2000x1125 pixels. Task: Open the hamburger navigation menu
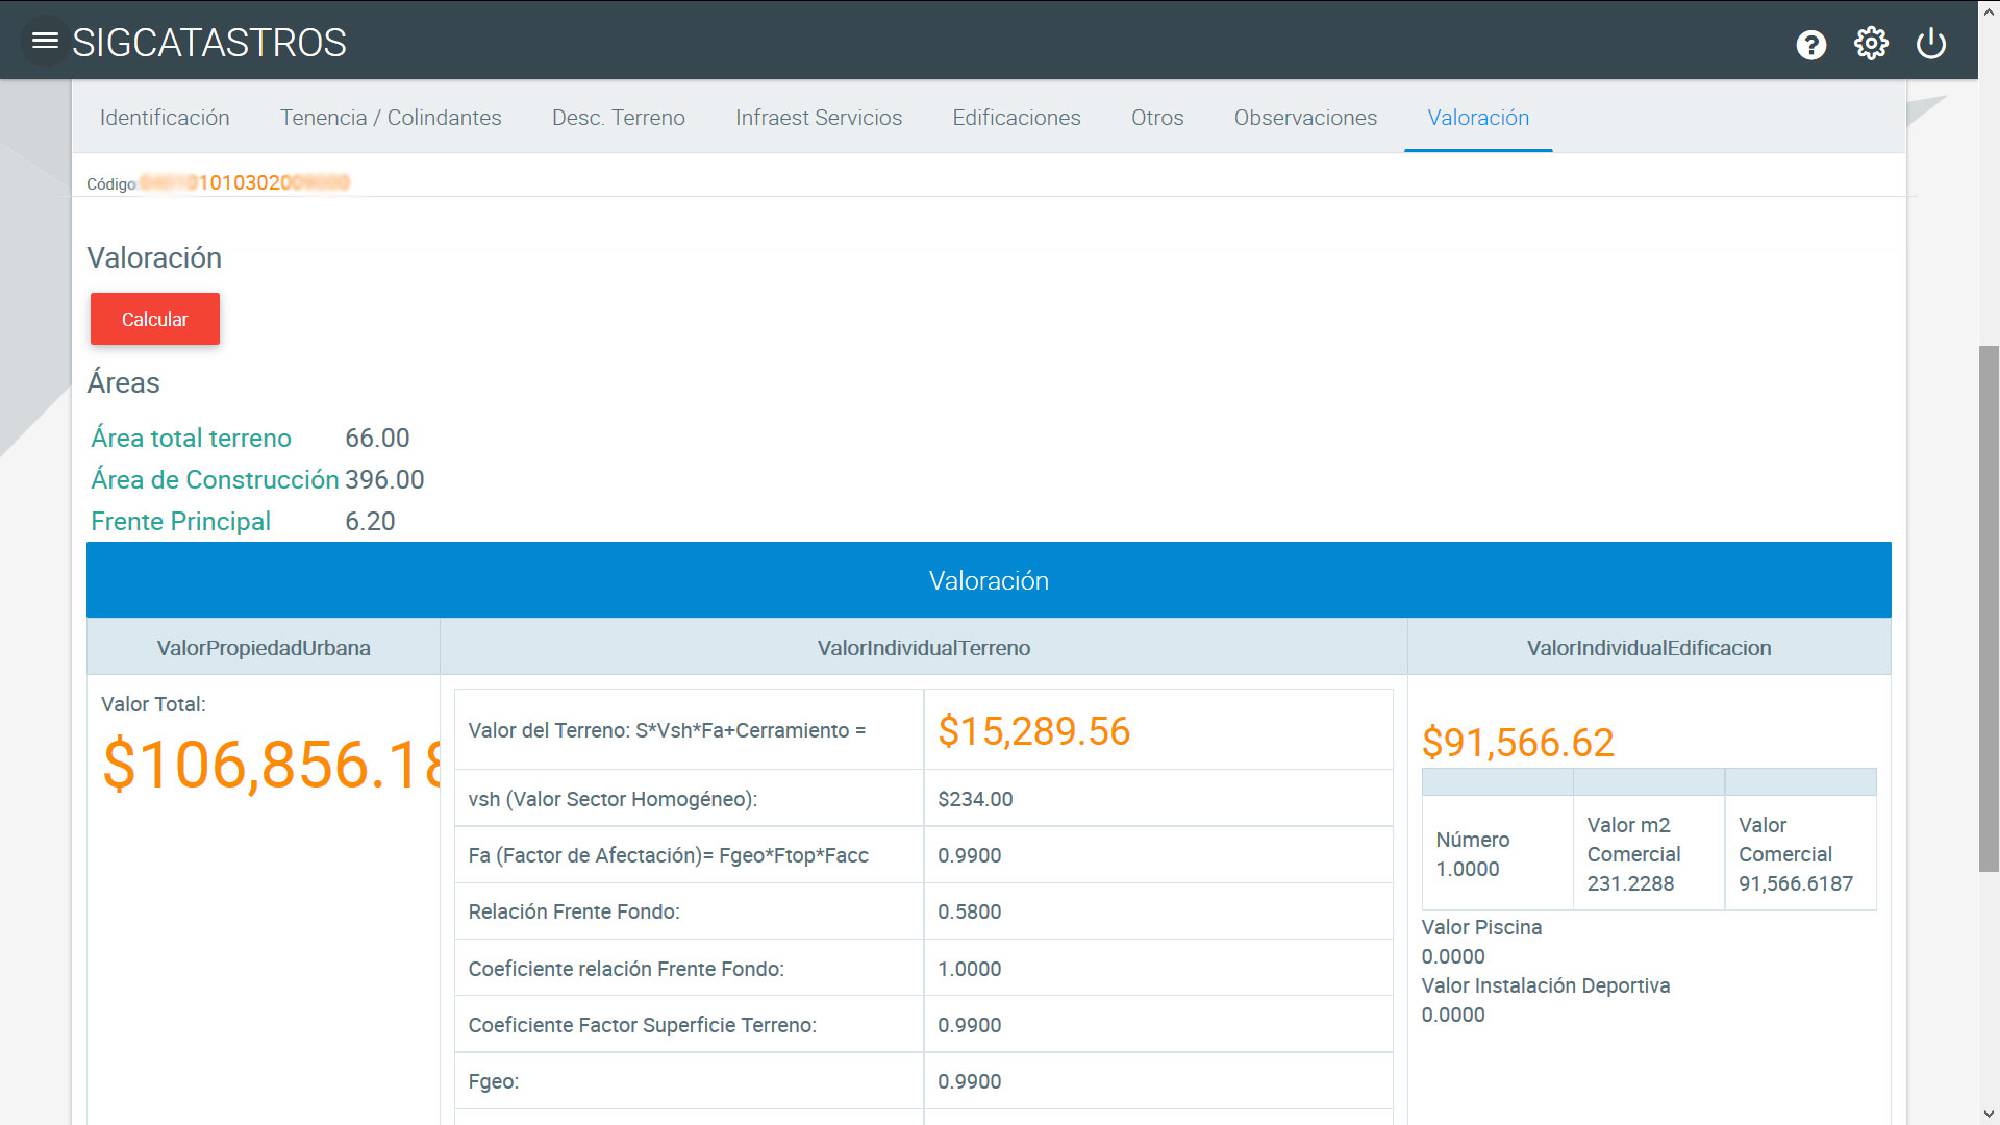pyautogui.click(x=45, y=41)
